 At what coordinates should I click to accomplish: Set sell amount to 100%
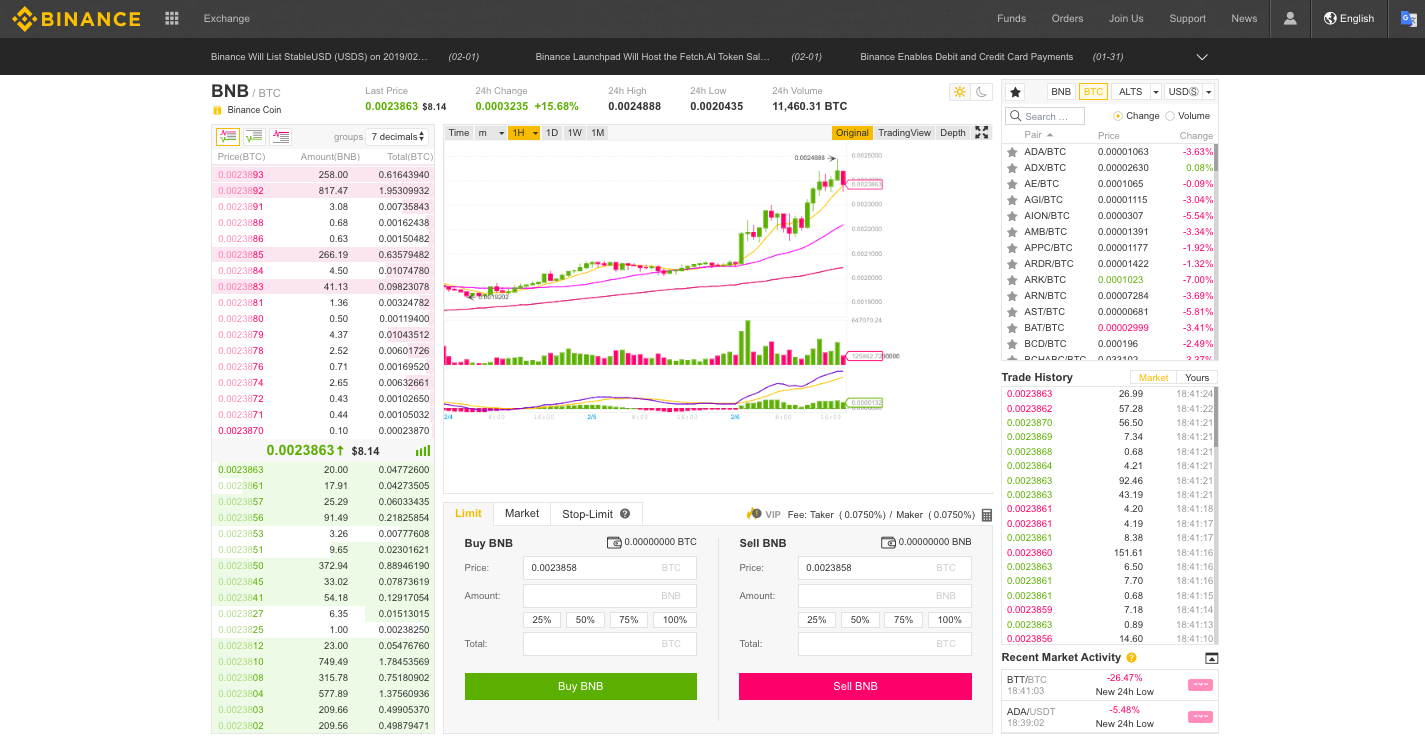[950, 620]
